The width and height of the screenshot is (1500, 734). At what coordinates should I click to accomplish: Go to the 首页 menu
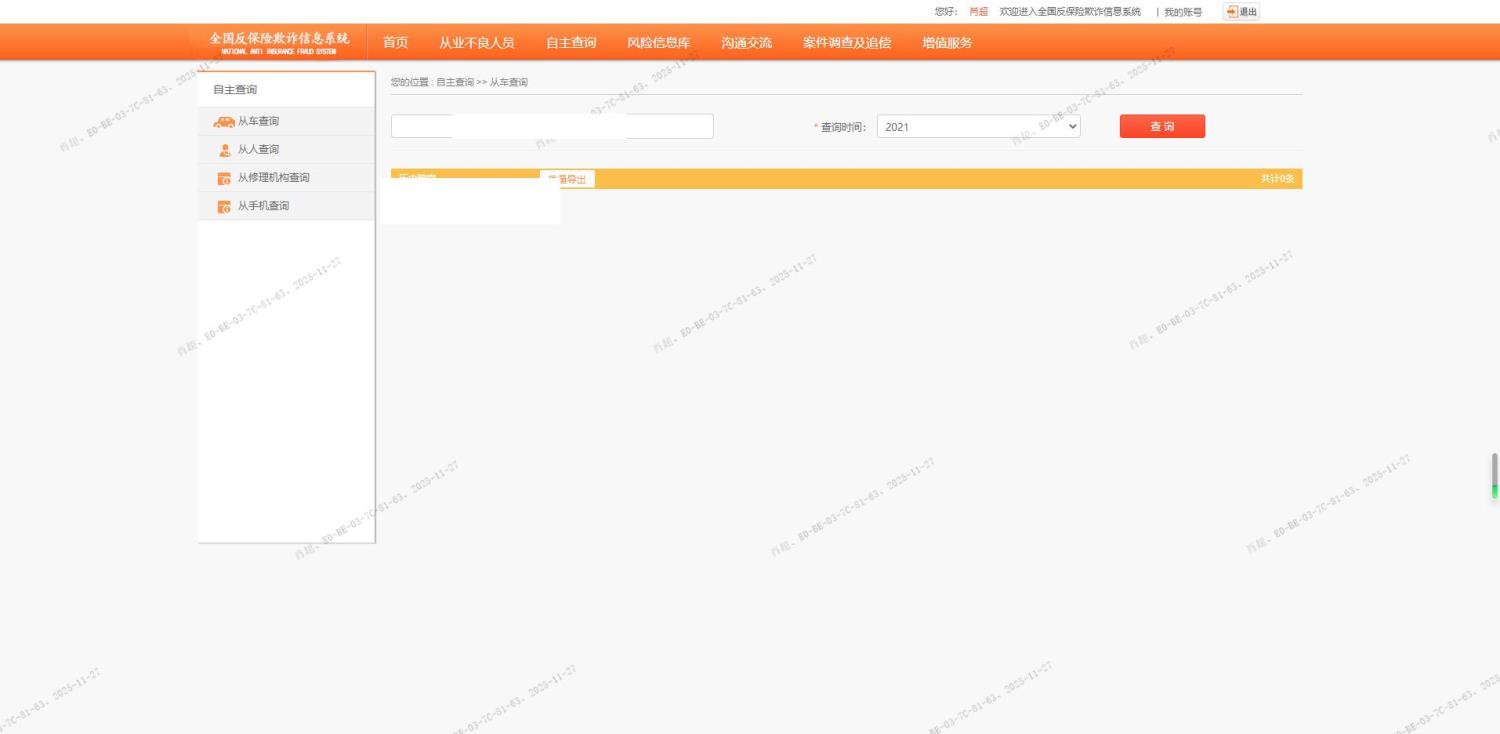[x=395, y=43]
